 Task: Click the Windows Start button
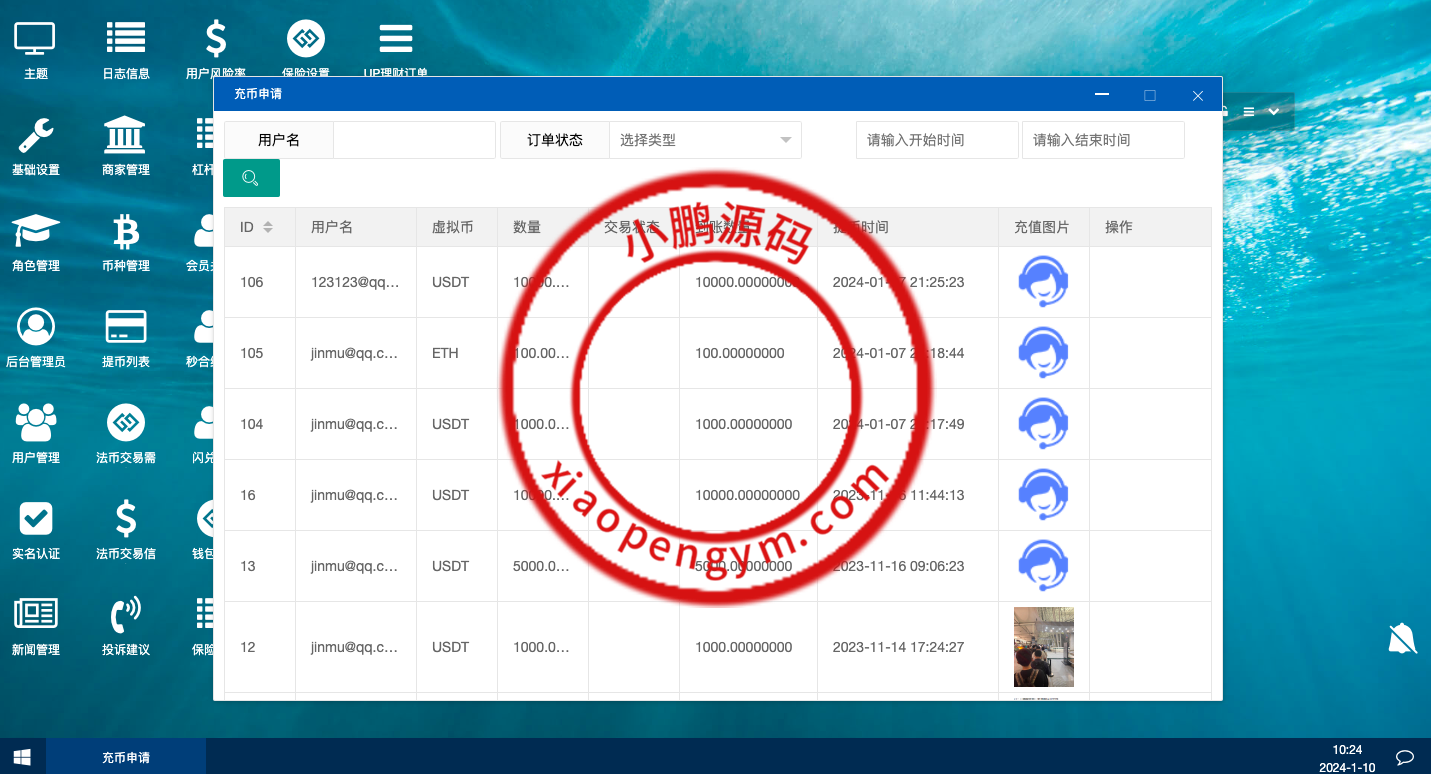click(21, 756)
